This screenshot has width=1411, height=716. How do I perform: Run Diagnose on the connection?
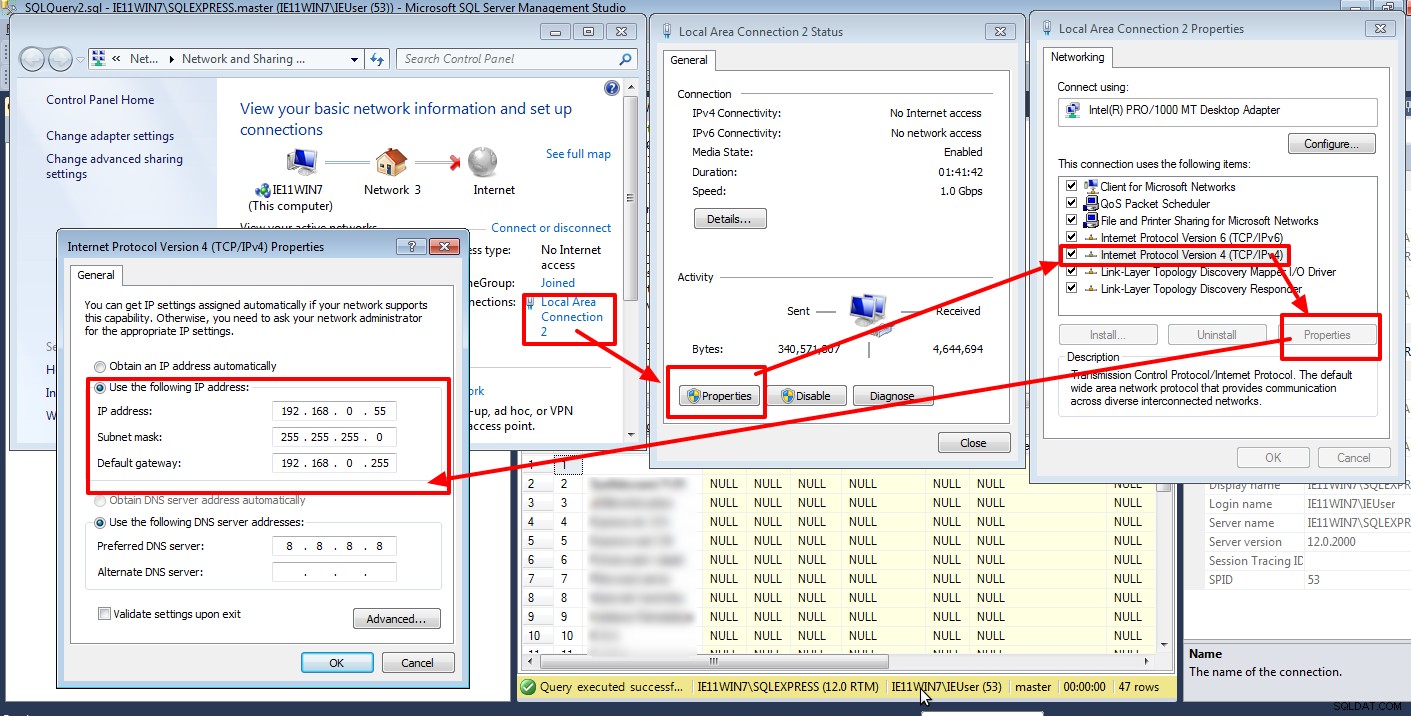(x=892, y=396)
